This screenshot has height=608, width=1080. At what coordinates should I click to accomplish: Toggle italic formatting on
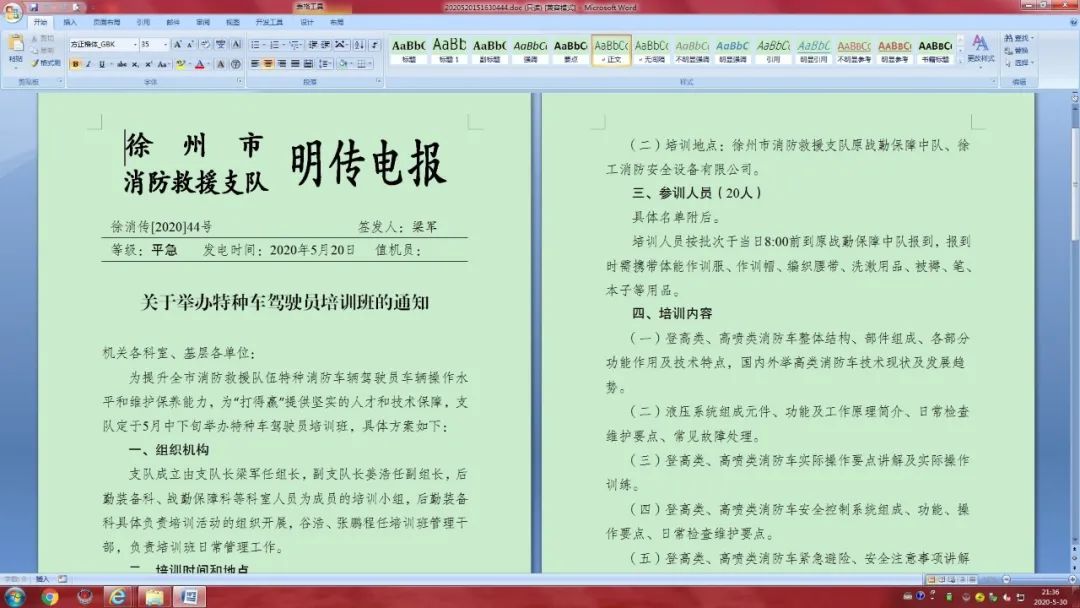88,62
